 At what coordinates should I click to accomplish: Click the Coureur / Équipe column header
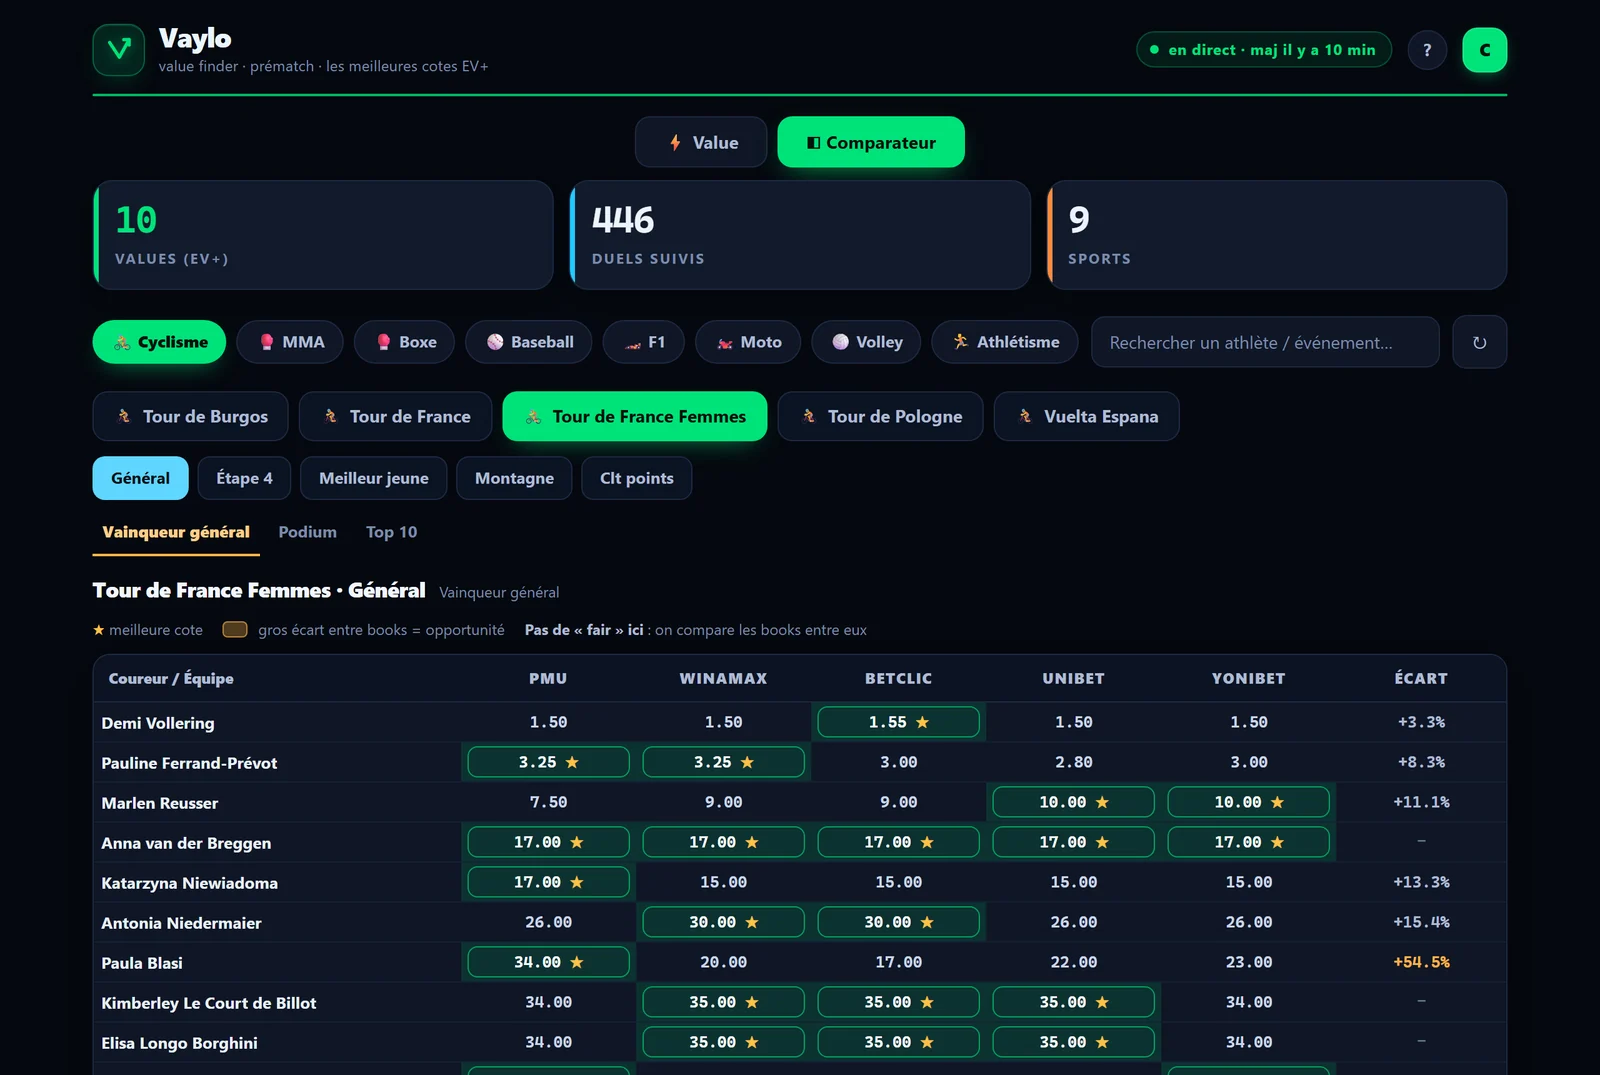click(x=171, y=678)
